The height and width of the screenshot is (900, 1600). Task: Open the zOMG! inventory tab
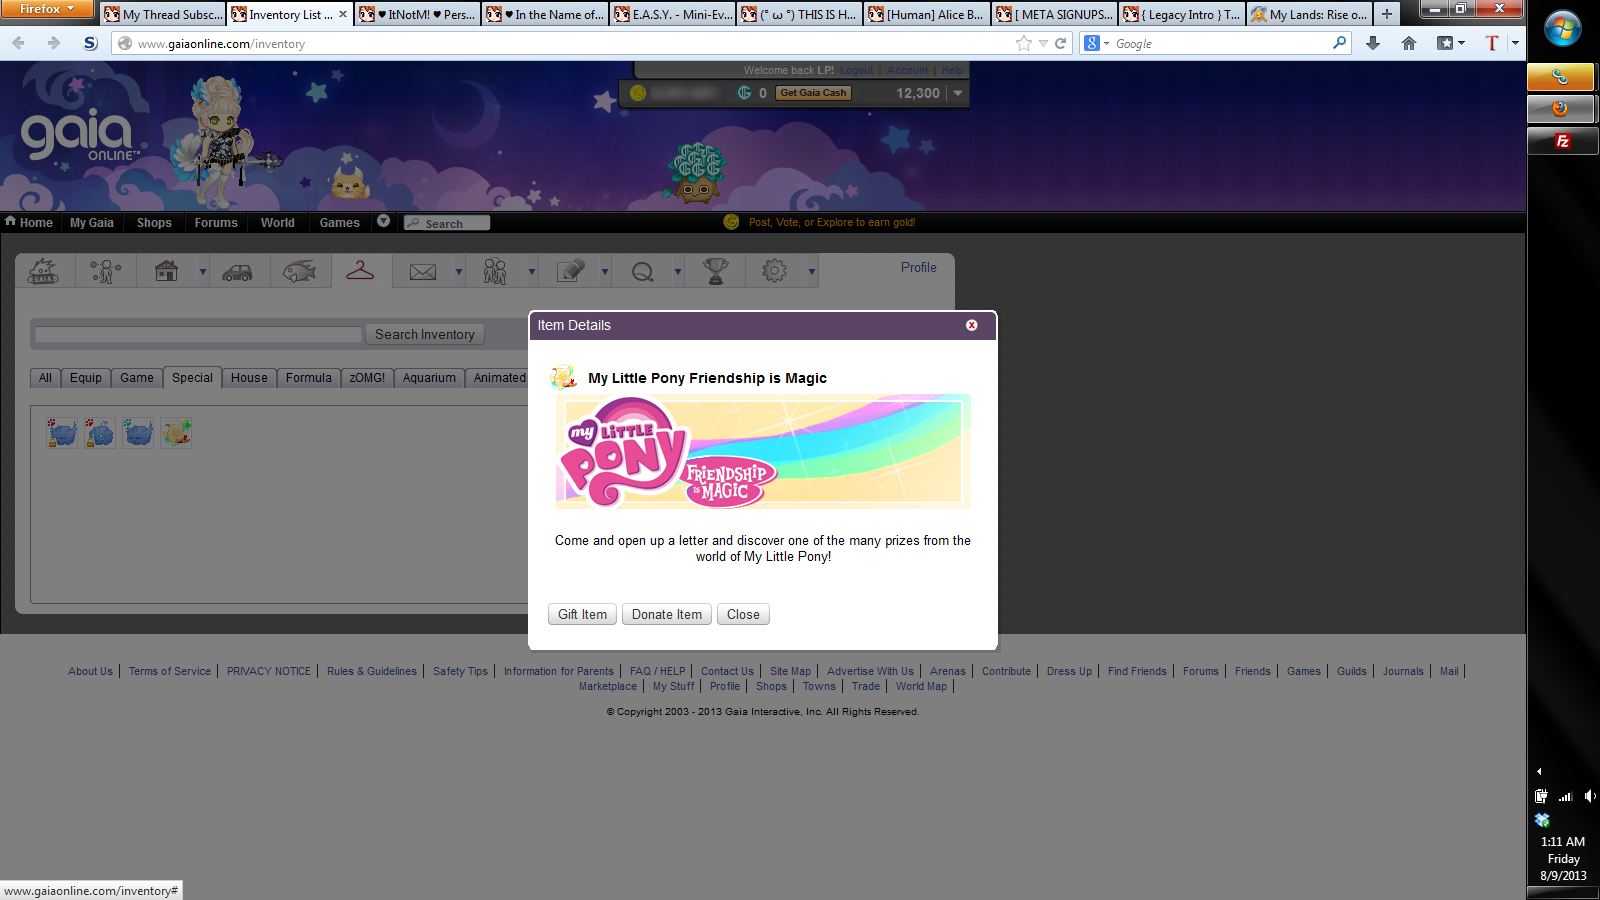[367, 378]
